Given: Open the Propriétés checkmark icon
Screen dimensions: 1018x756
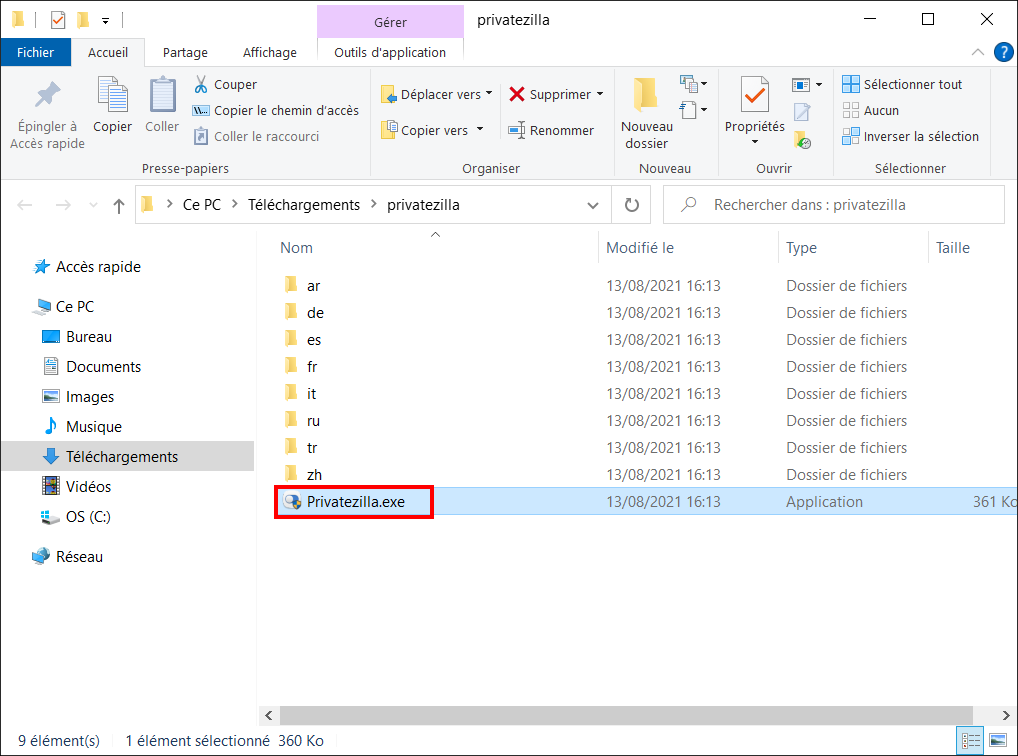Looking at the screenshot, I should 754,96.
